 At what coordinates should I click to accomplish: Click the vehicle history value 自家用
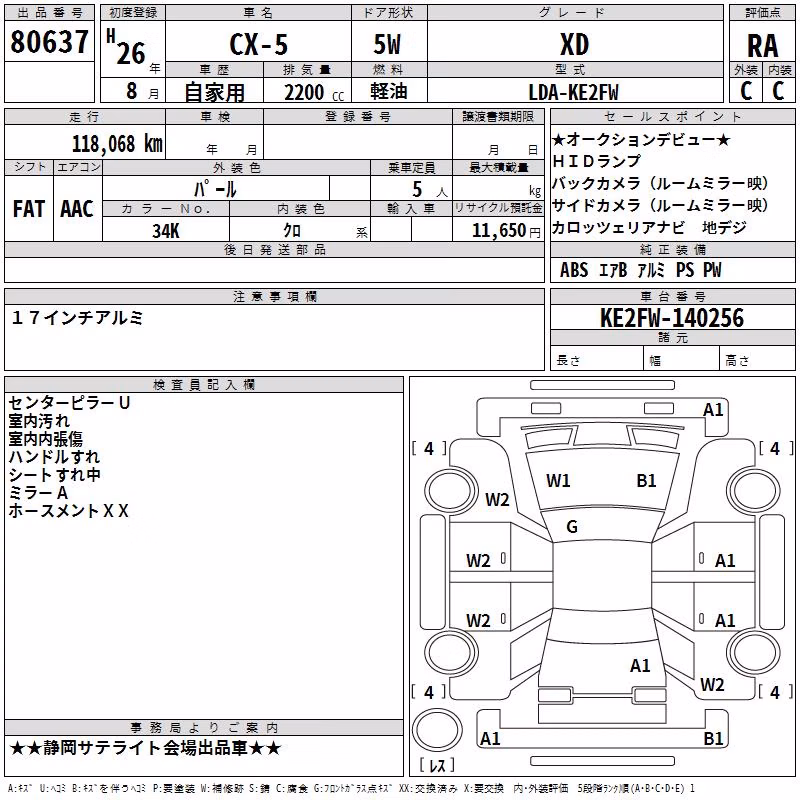(x=214, y=92)
